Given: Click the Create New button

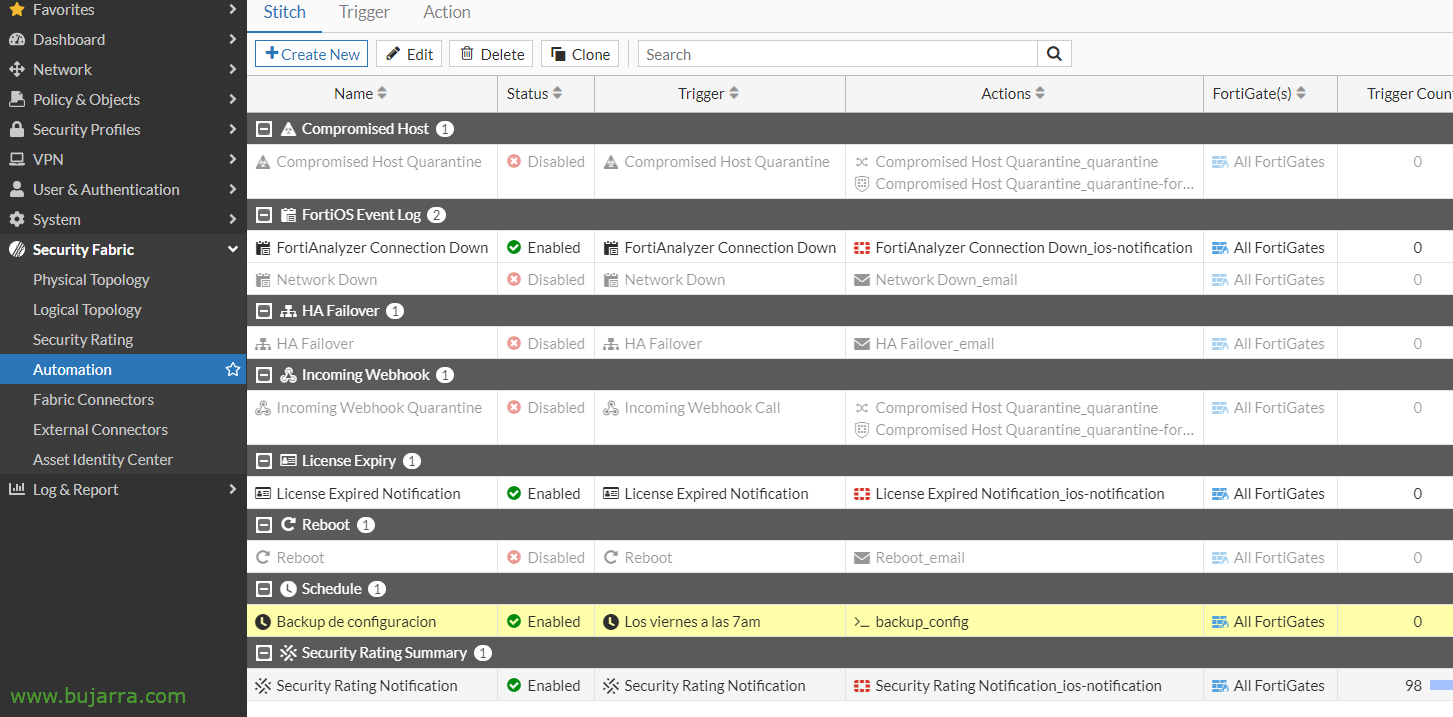Looking at the screenshot, I should pos(312,54).
